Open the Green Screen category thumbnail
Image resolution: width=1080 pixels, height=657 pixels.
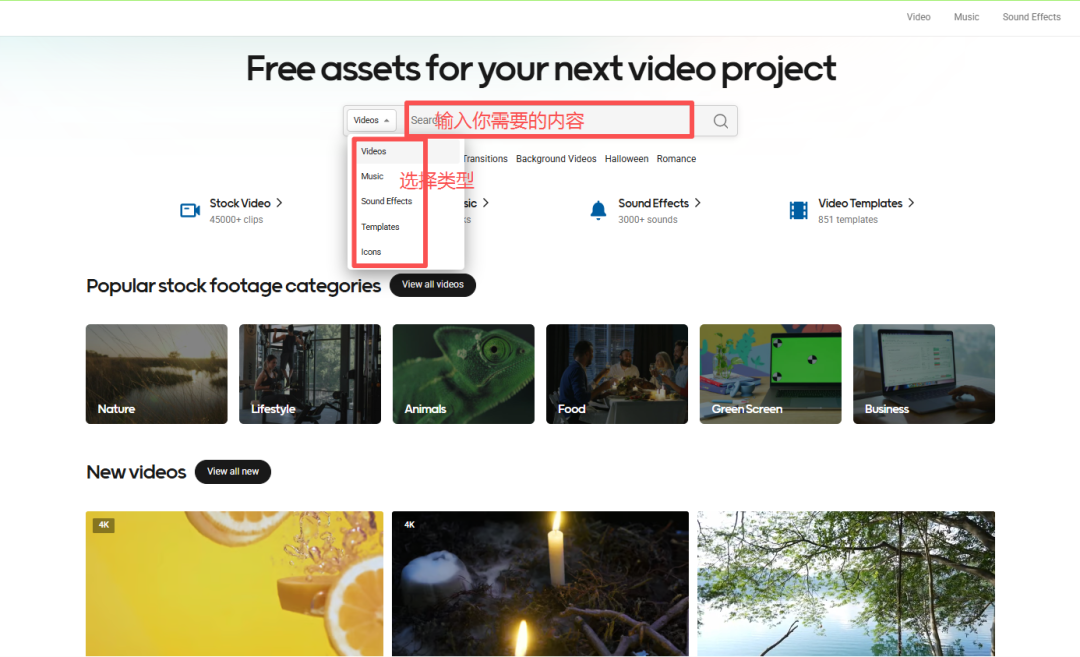point(770,374)
